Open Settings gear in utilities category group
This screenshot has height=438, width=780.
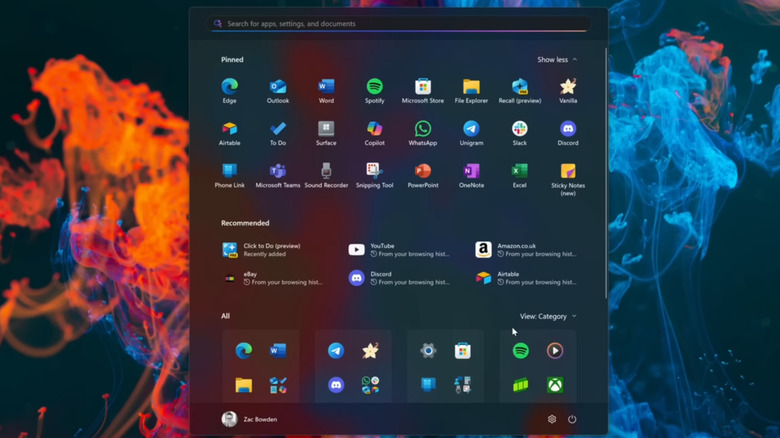[428, 350]
